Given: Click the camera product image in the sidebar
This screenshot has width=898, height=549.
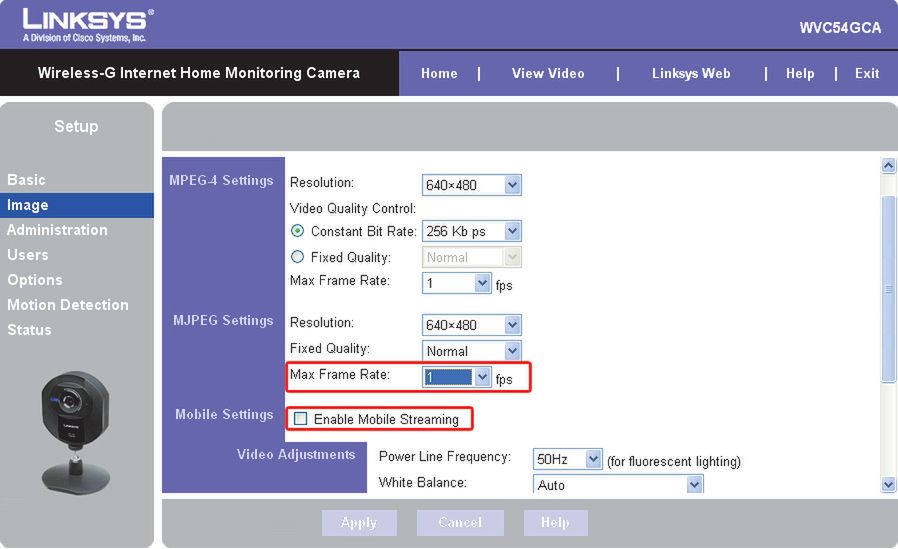Looking at the screenshot, I should [76, 432].
